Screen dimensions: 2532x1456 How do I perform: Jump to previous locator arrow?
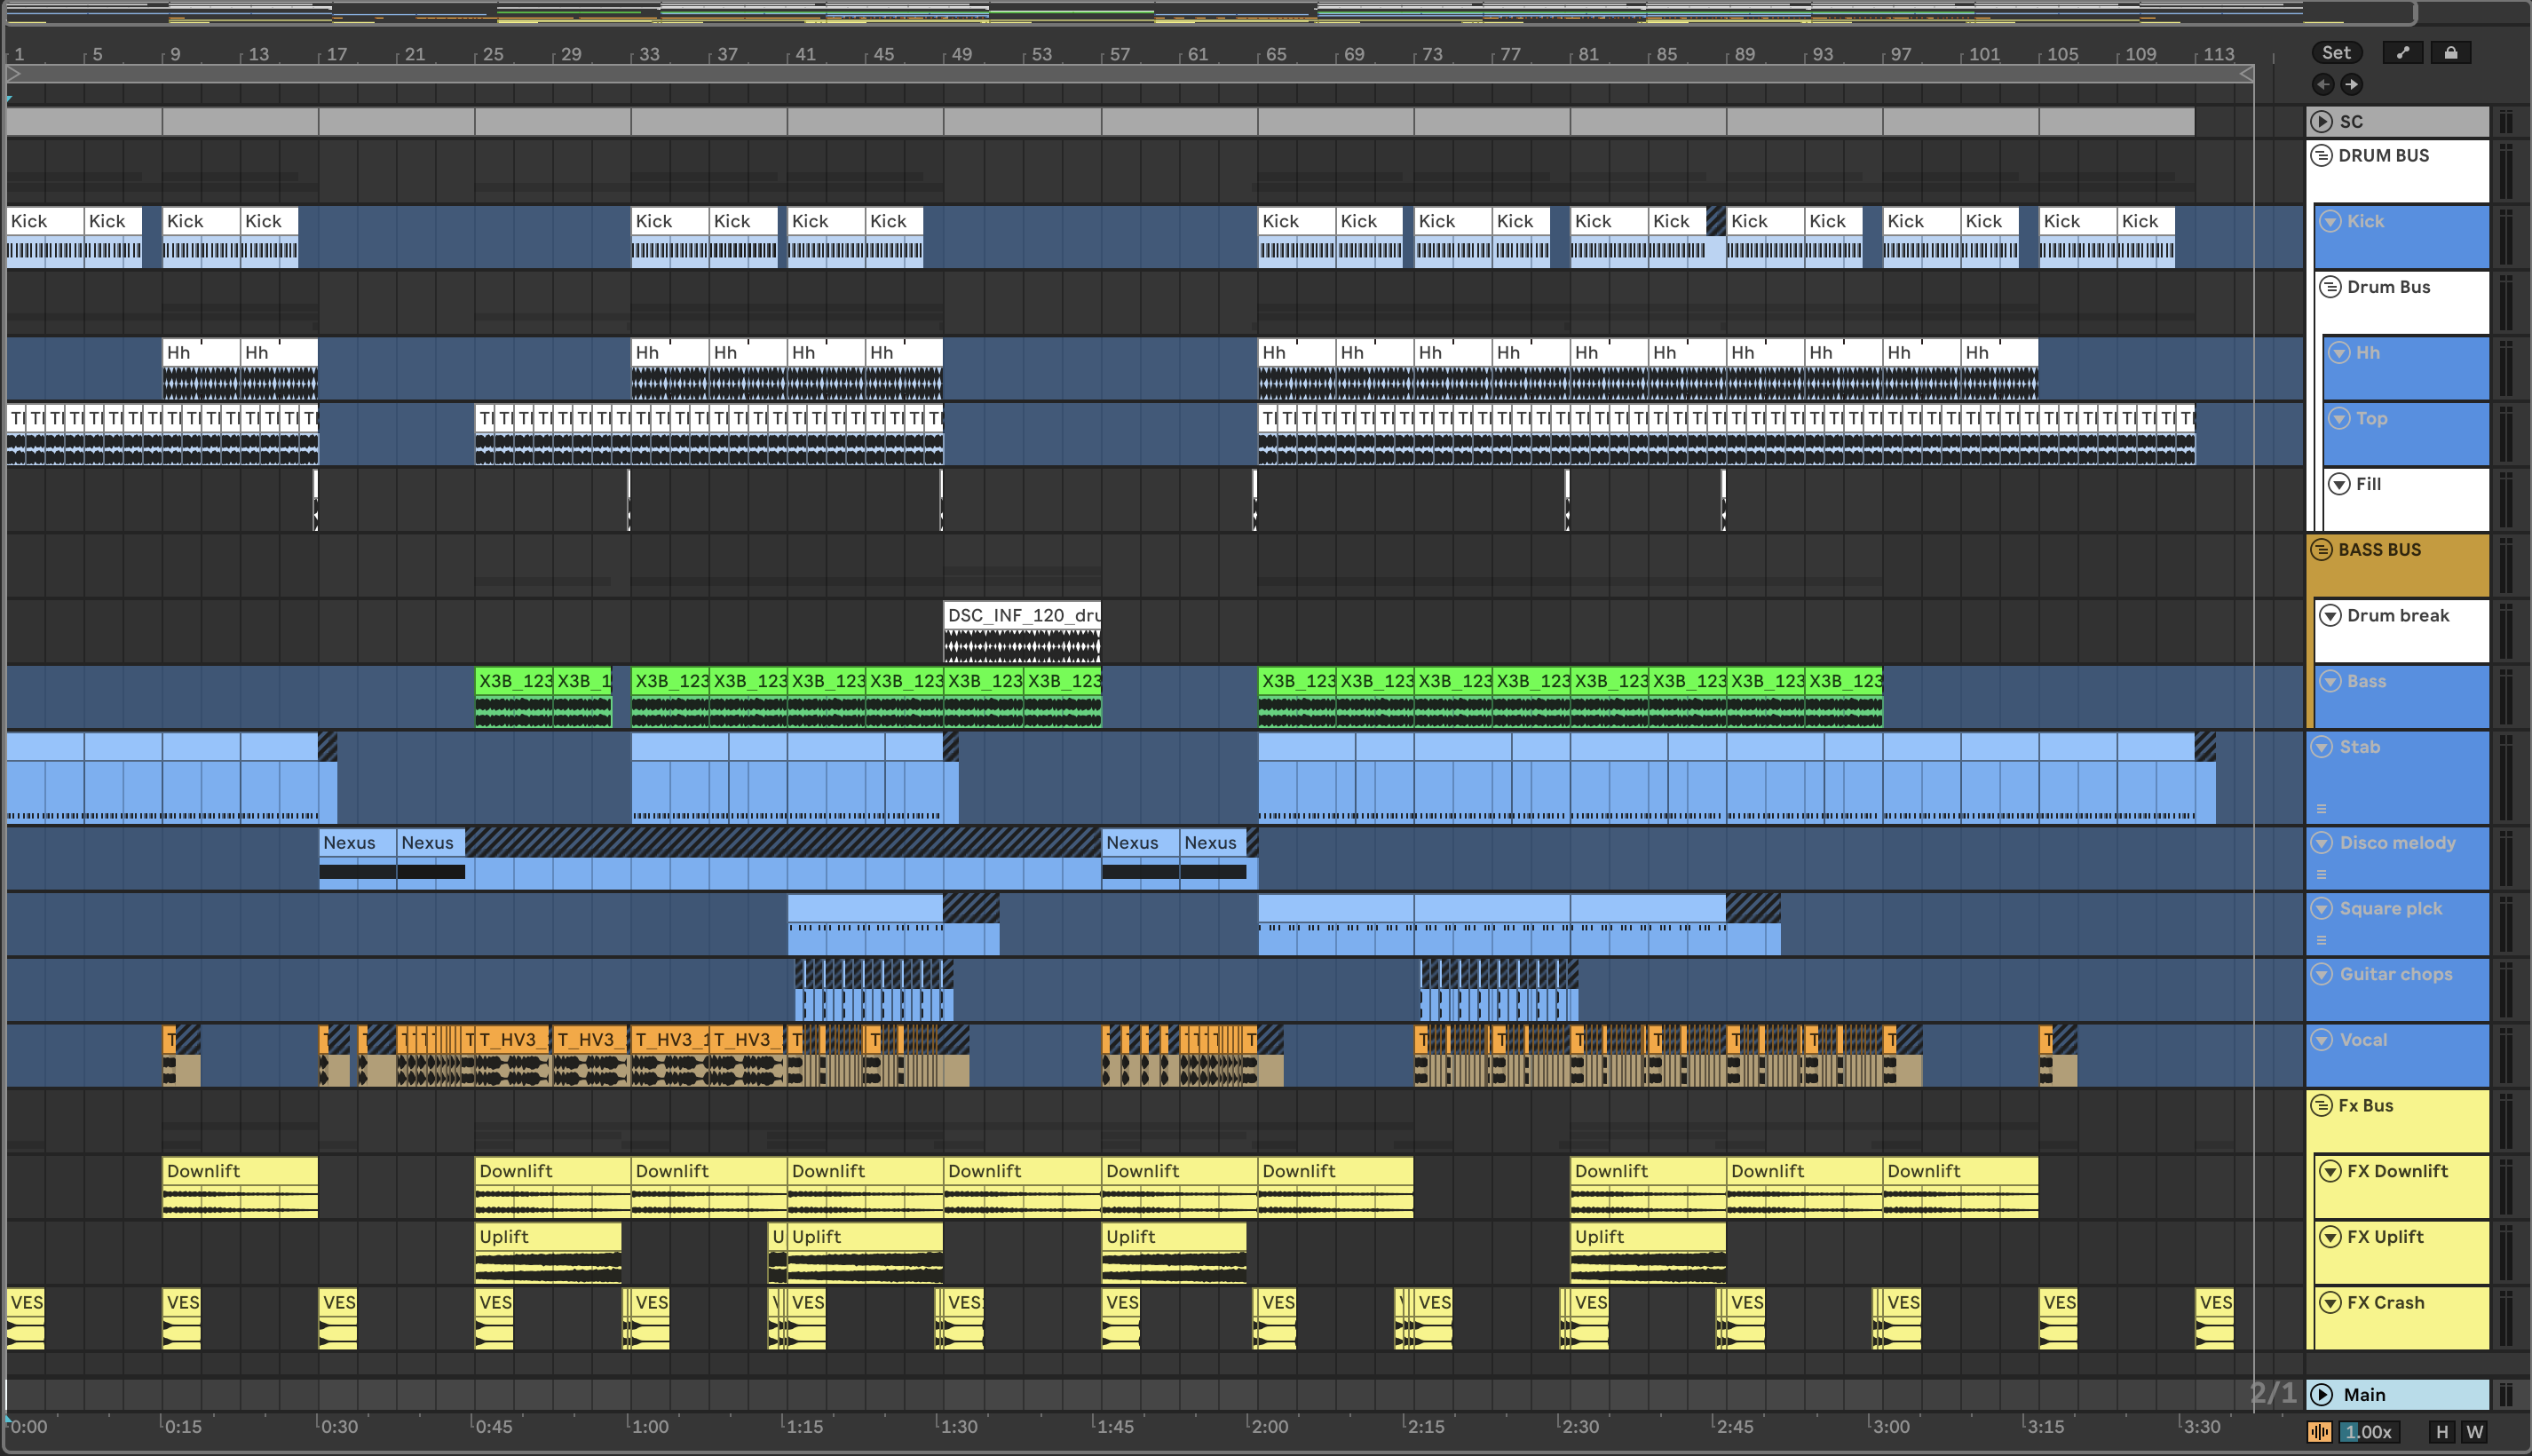(x=2323, y=85)
